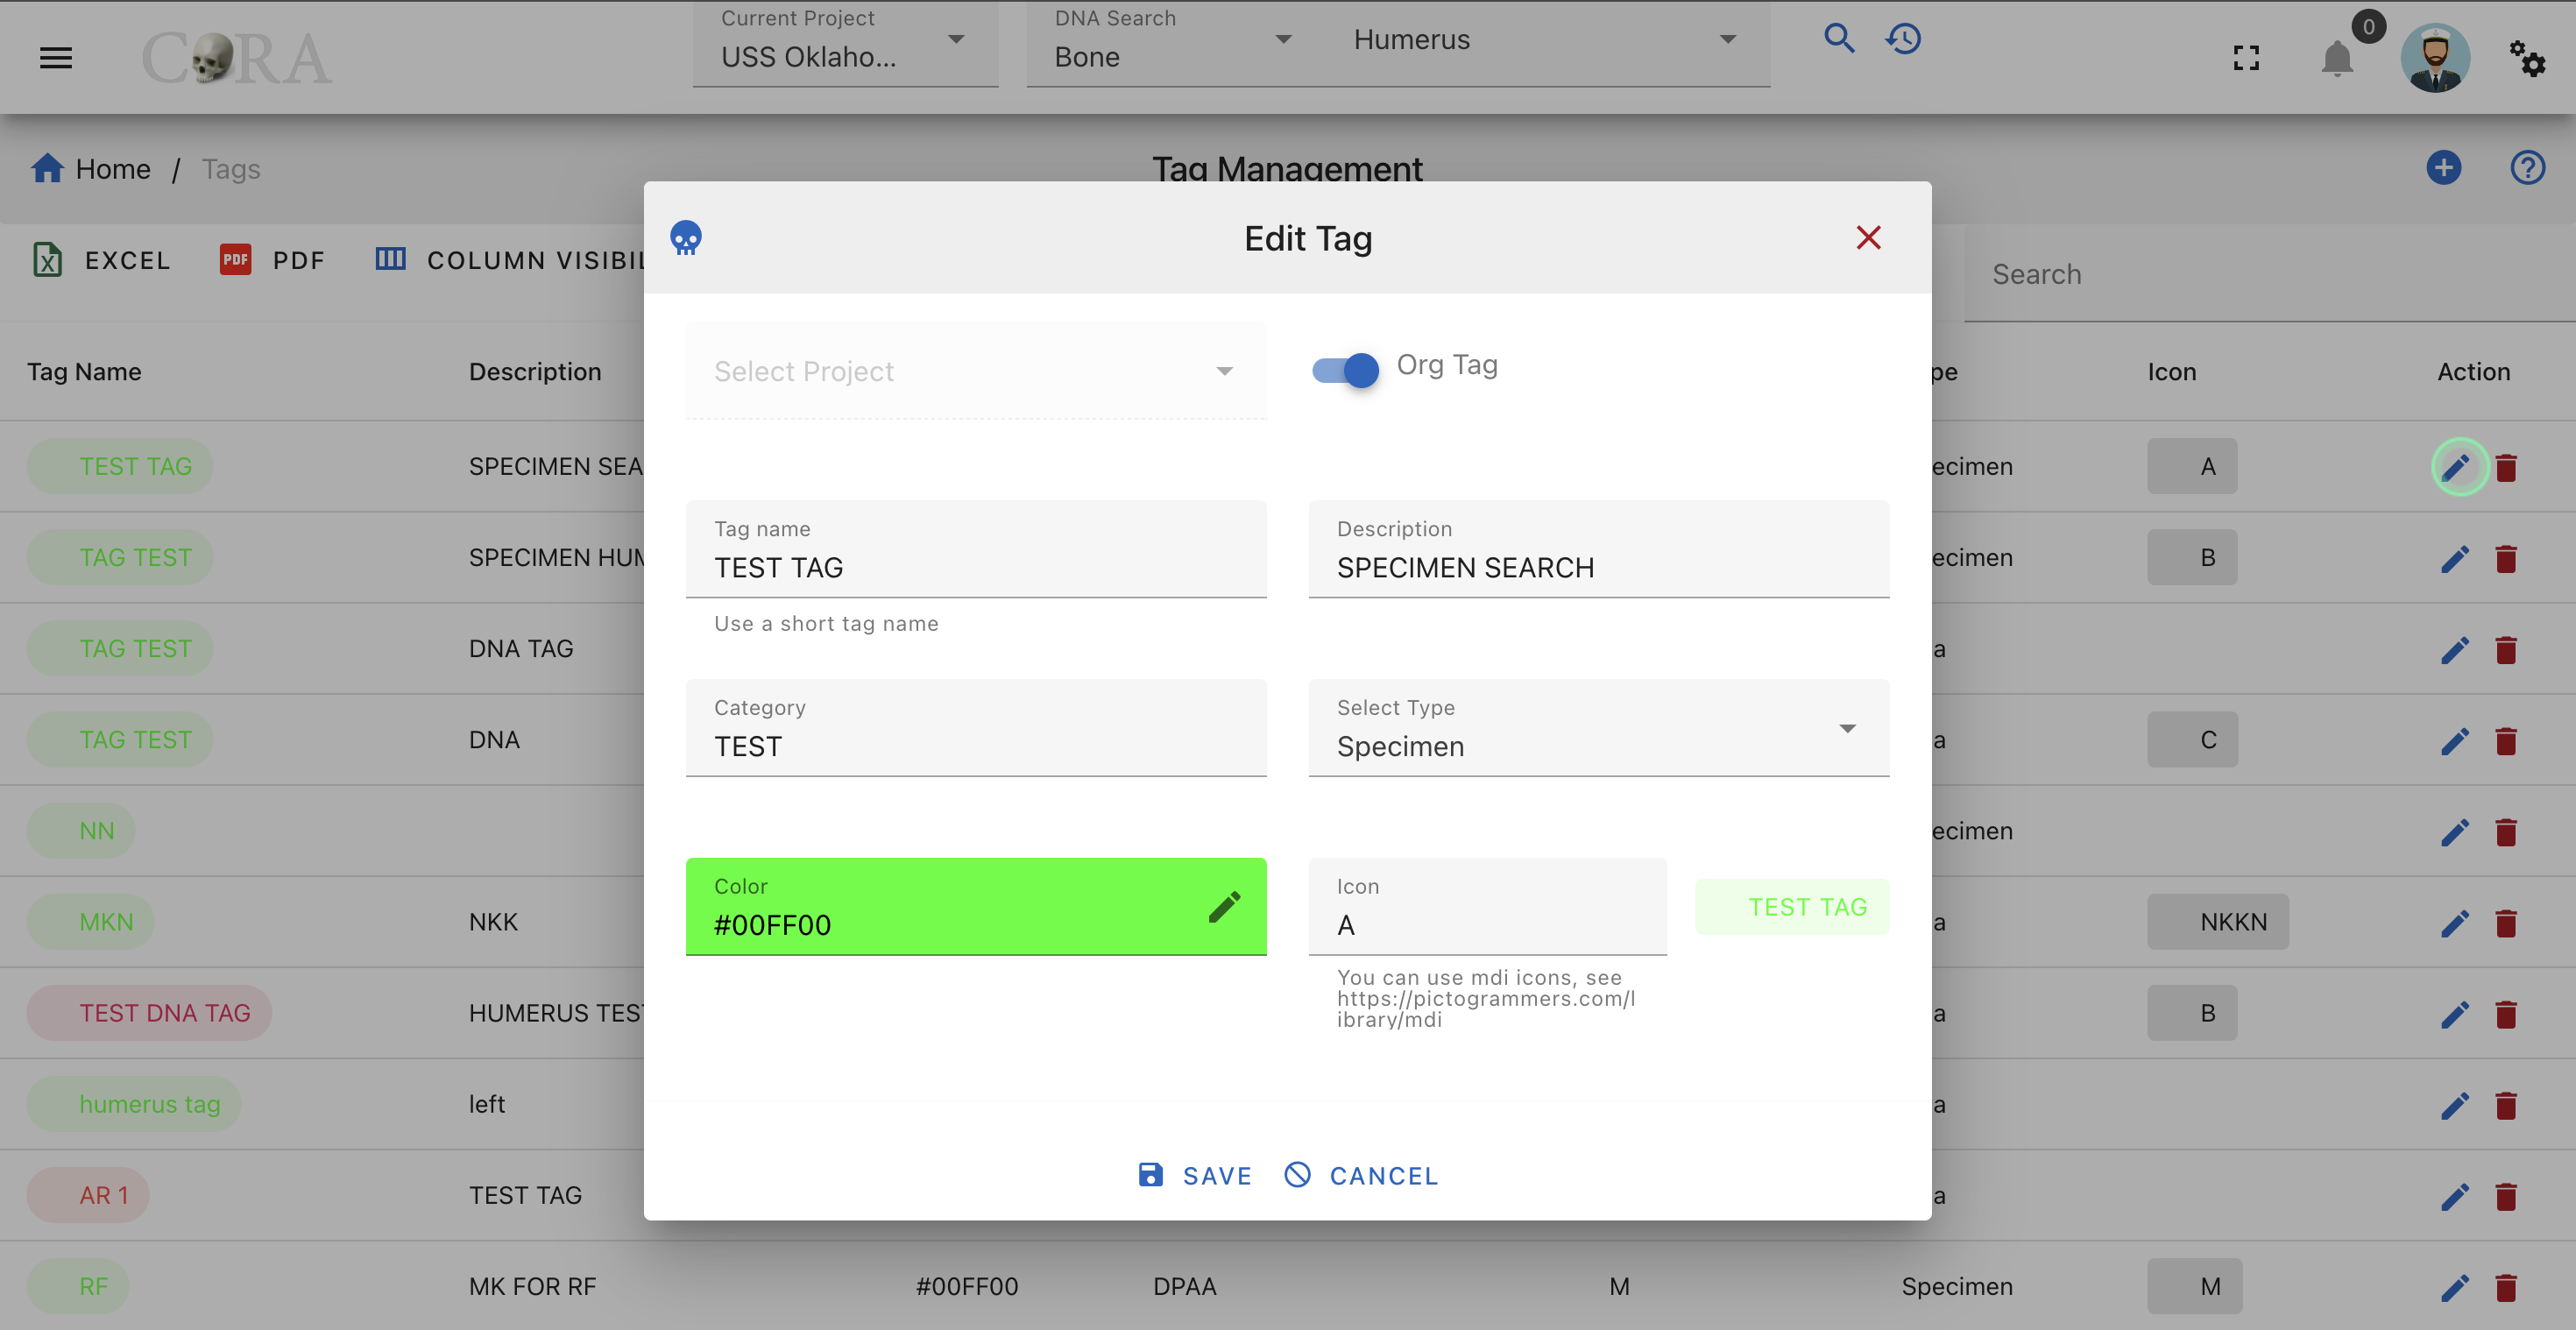The width and height of the screenshot is (2576, 1330).
Task: Edit the TEST DNA TAG row
Action: pyautogui.click(x=2456, y=1013)
